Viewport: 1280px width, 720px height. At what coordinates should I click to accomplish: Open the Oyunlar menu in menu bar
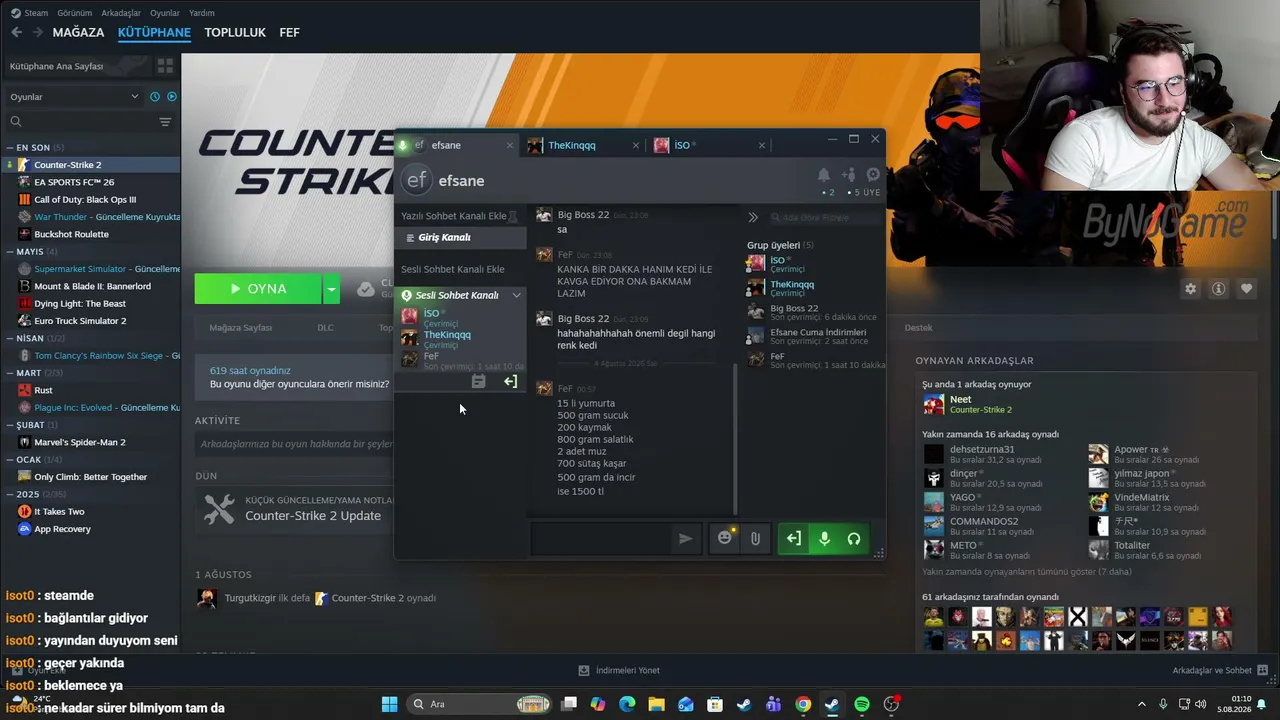(x=165, y=13)
